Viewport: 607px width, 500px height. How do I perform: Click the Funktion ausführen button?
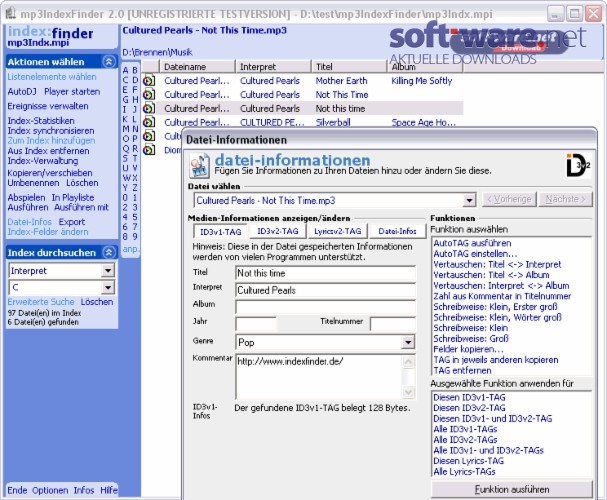coord(512,489)
